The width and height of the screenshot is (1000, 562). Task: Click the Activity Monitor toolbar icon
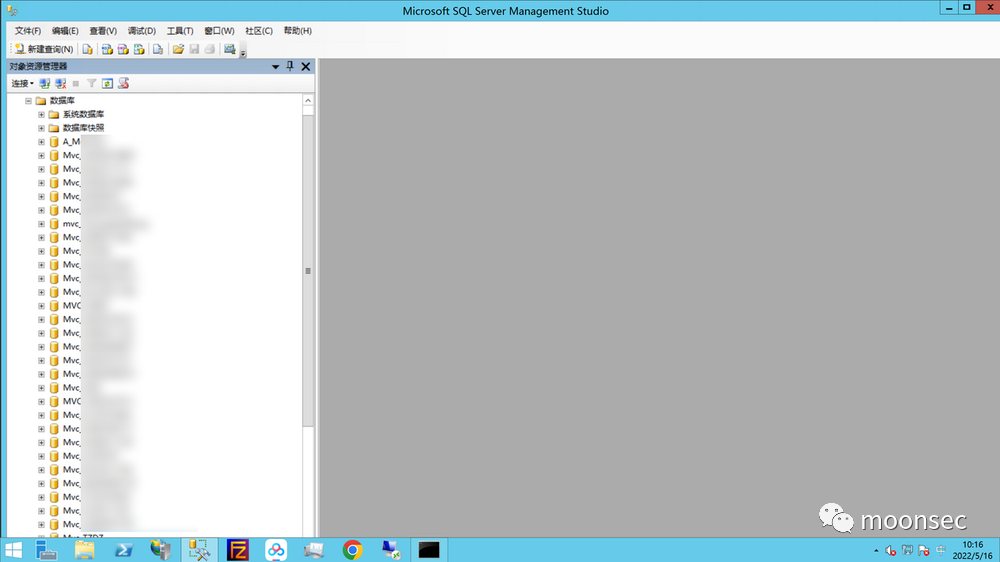(x=230, y=49)
